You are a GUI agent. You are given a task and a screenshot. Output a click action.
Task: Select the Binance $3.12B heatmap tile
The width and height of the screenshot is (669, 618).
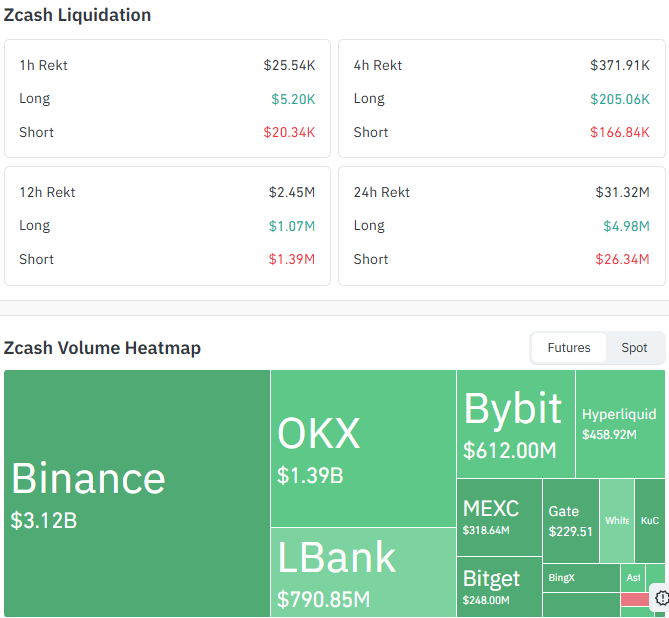tap(137, 493)
